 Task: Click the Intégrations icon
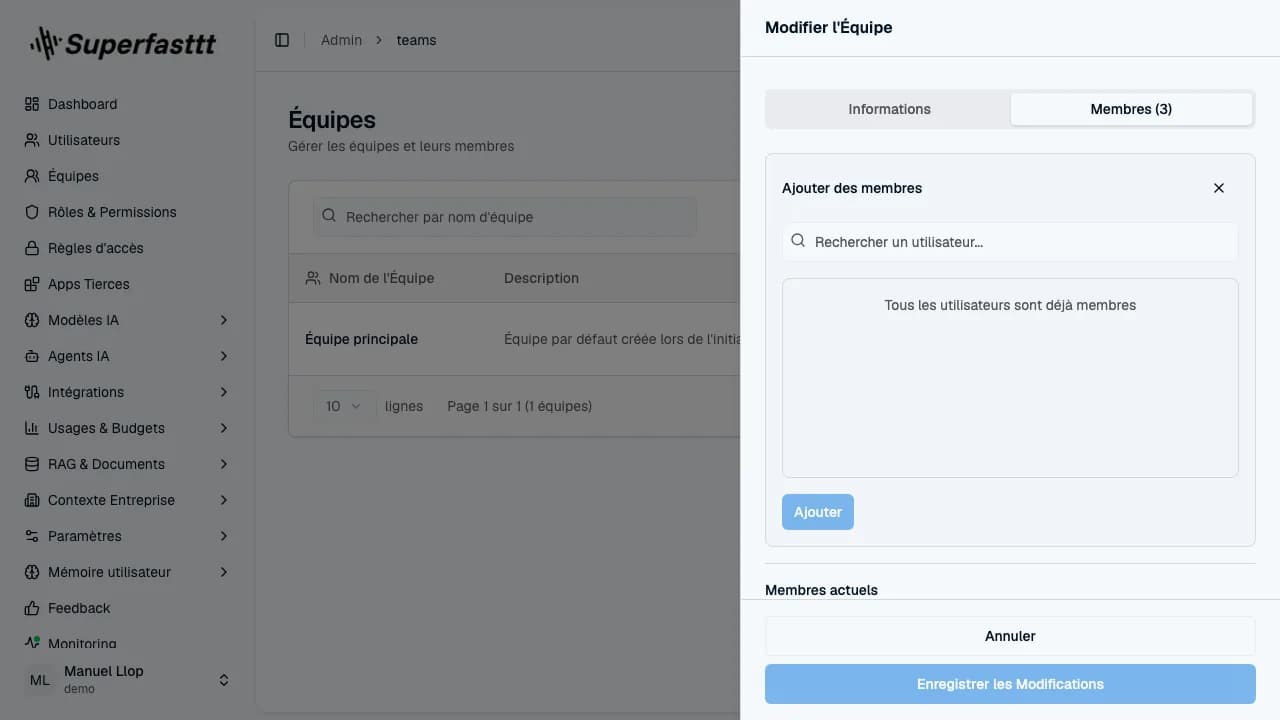click(32, 392)
